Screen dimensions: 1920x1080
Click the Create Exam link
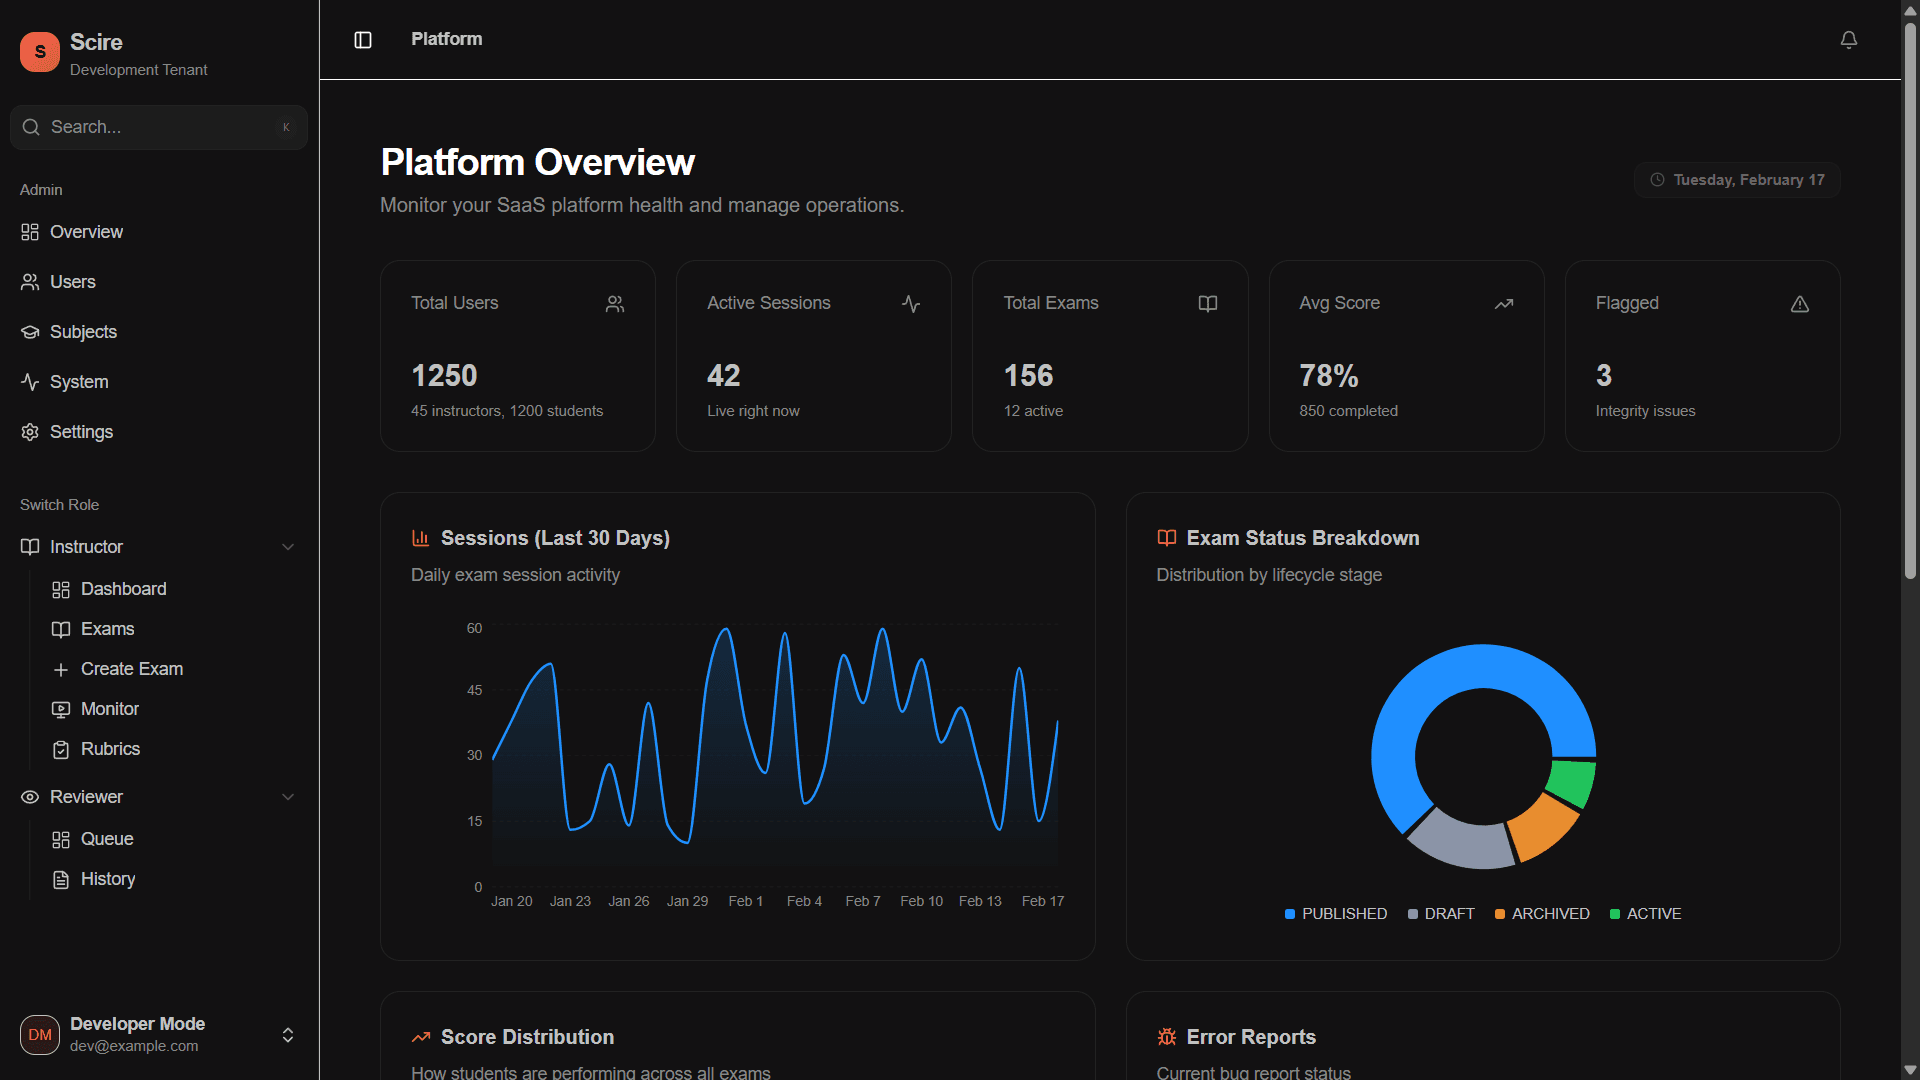point(131,668)
